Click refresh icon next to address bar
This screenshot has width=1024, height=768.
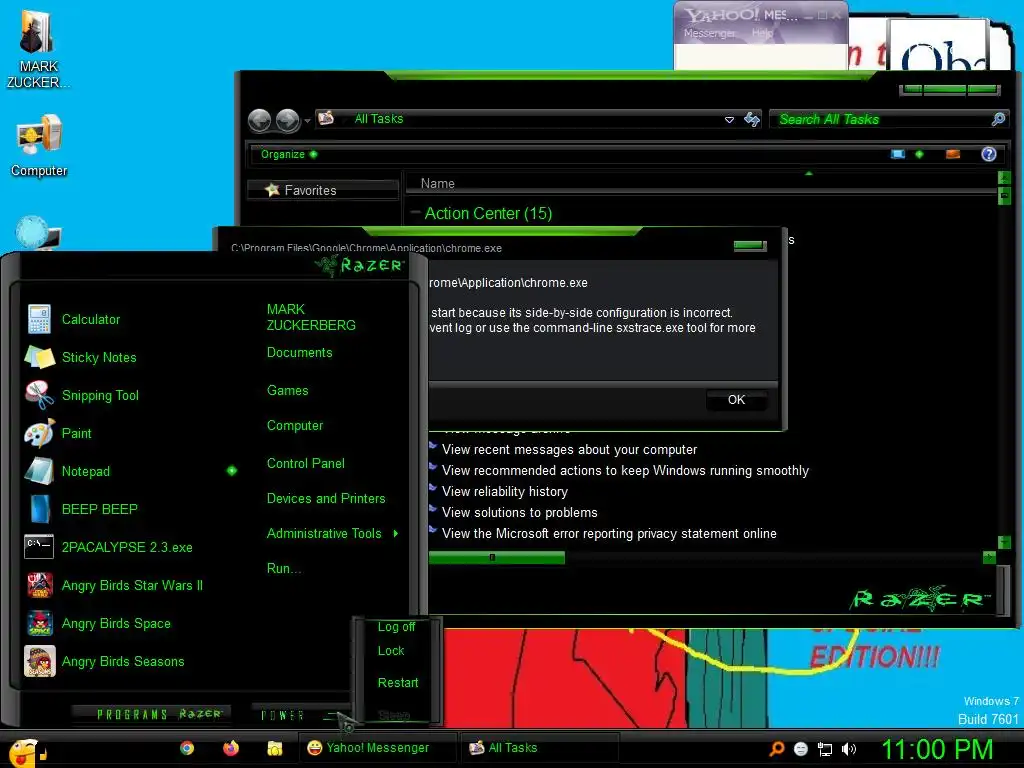(752, 120)
